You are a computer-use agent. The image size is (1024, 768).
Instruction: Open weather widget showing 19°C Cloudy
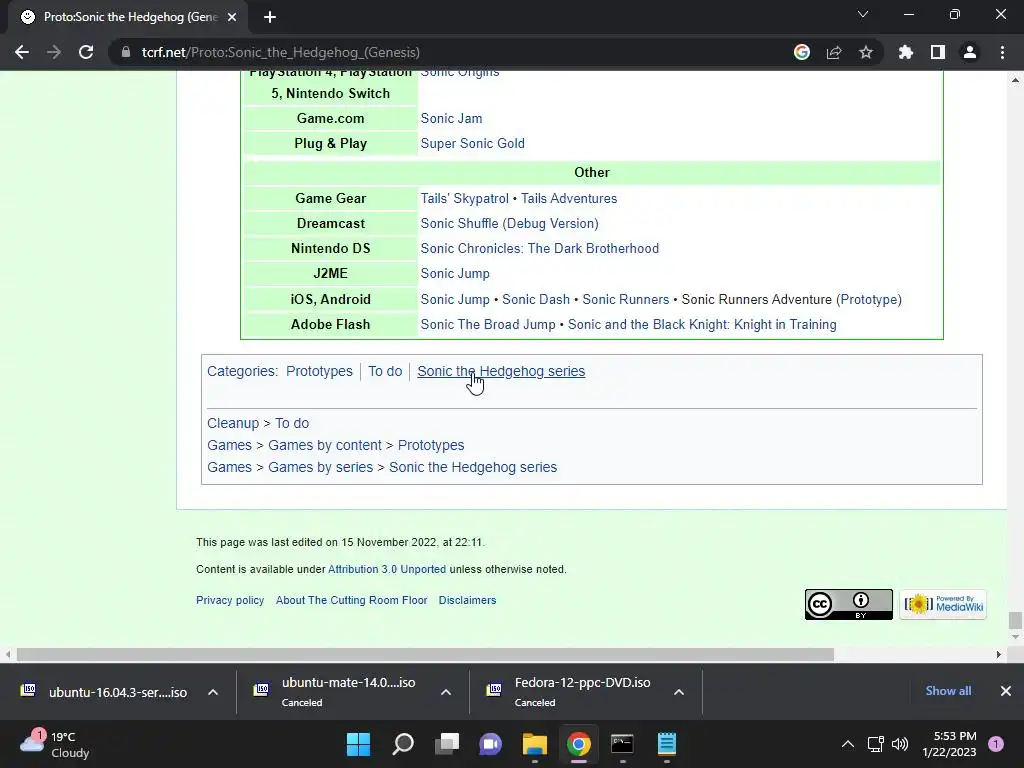[56, 744]
